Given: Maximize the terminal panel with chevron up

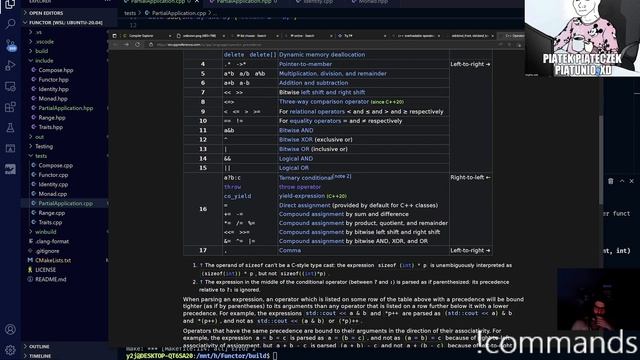Looking at the screenshot, I should [x=622, y=181].
